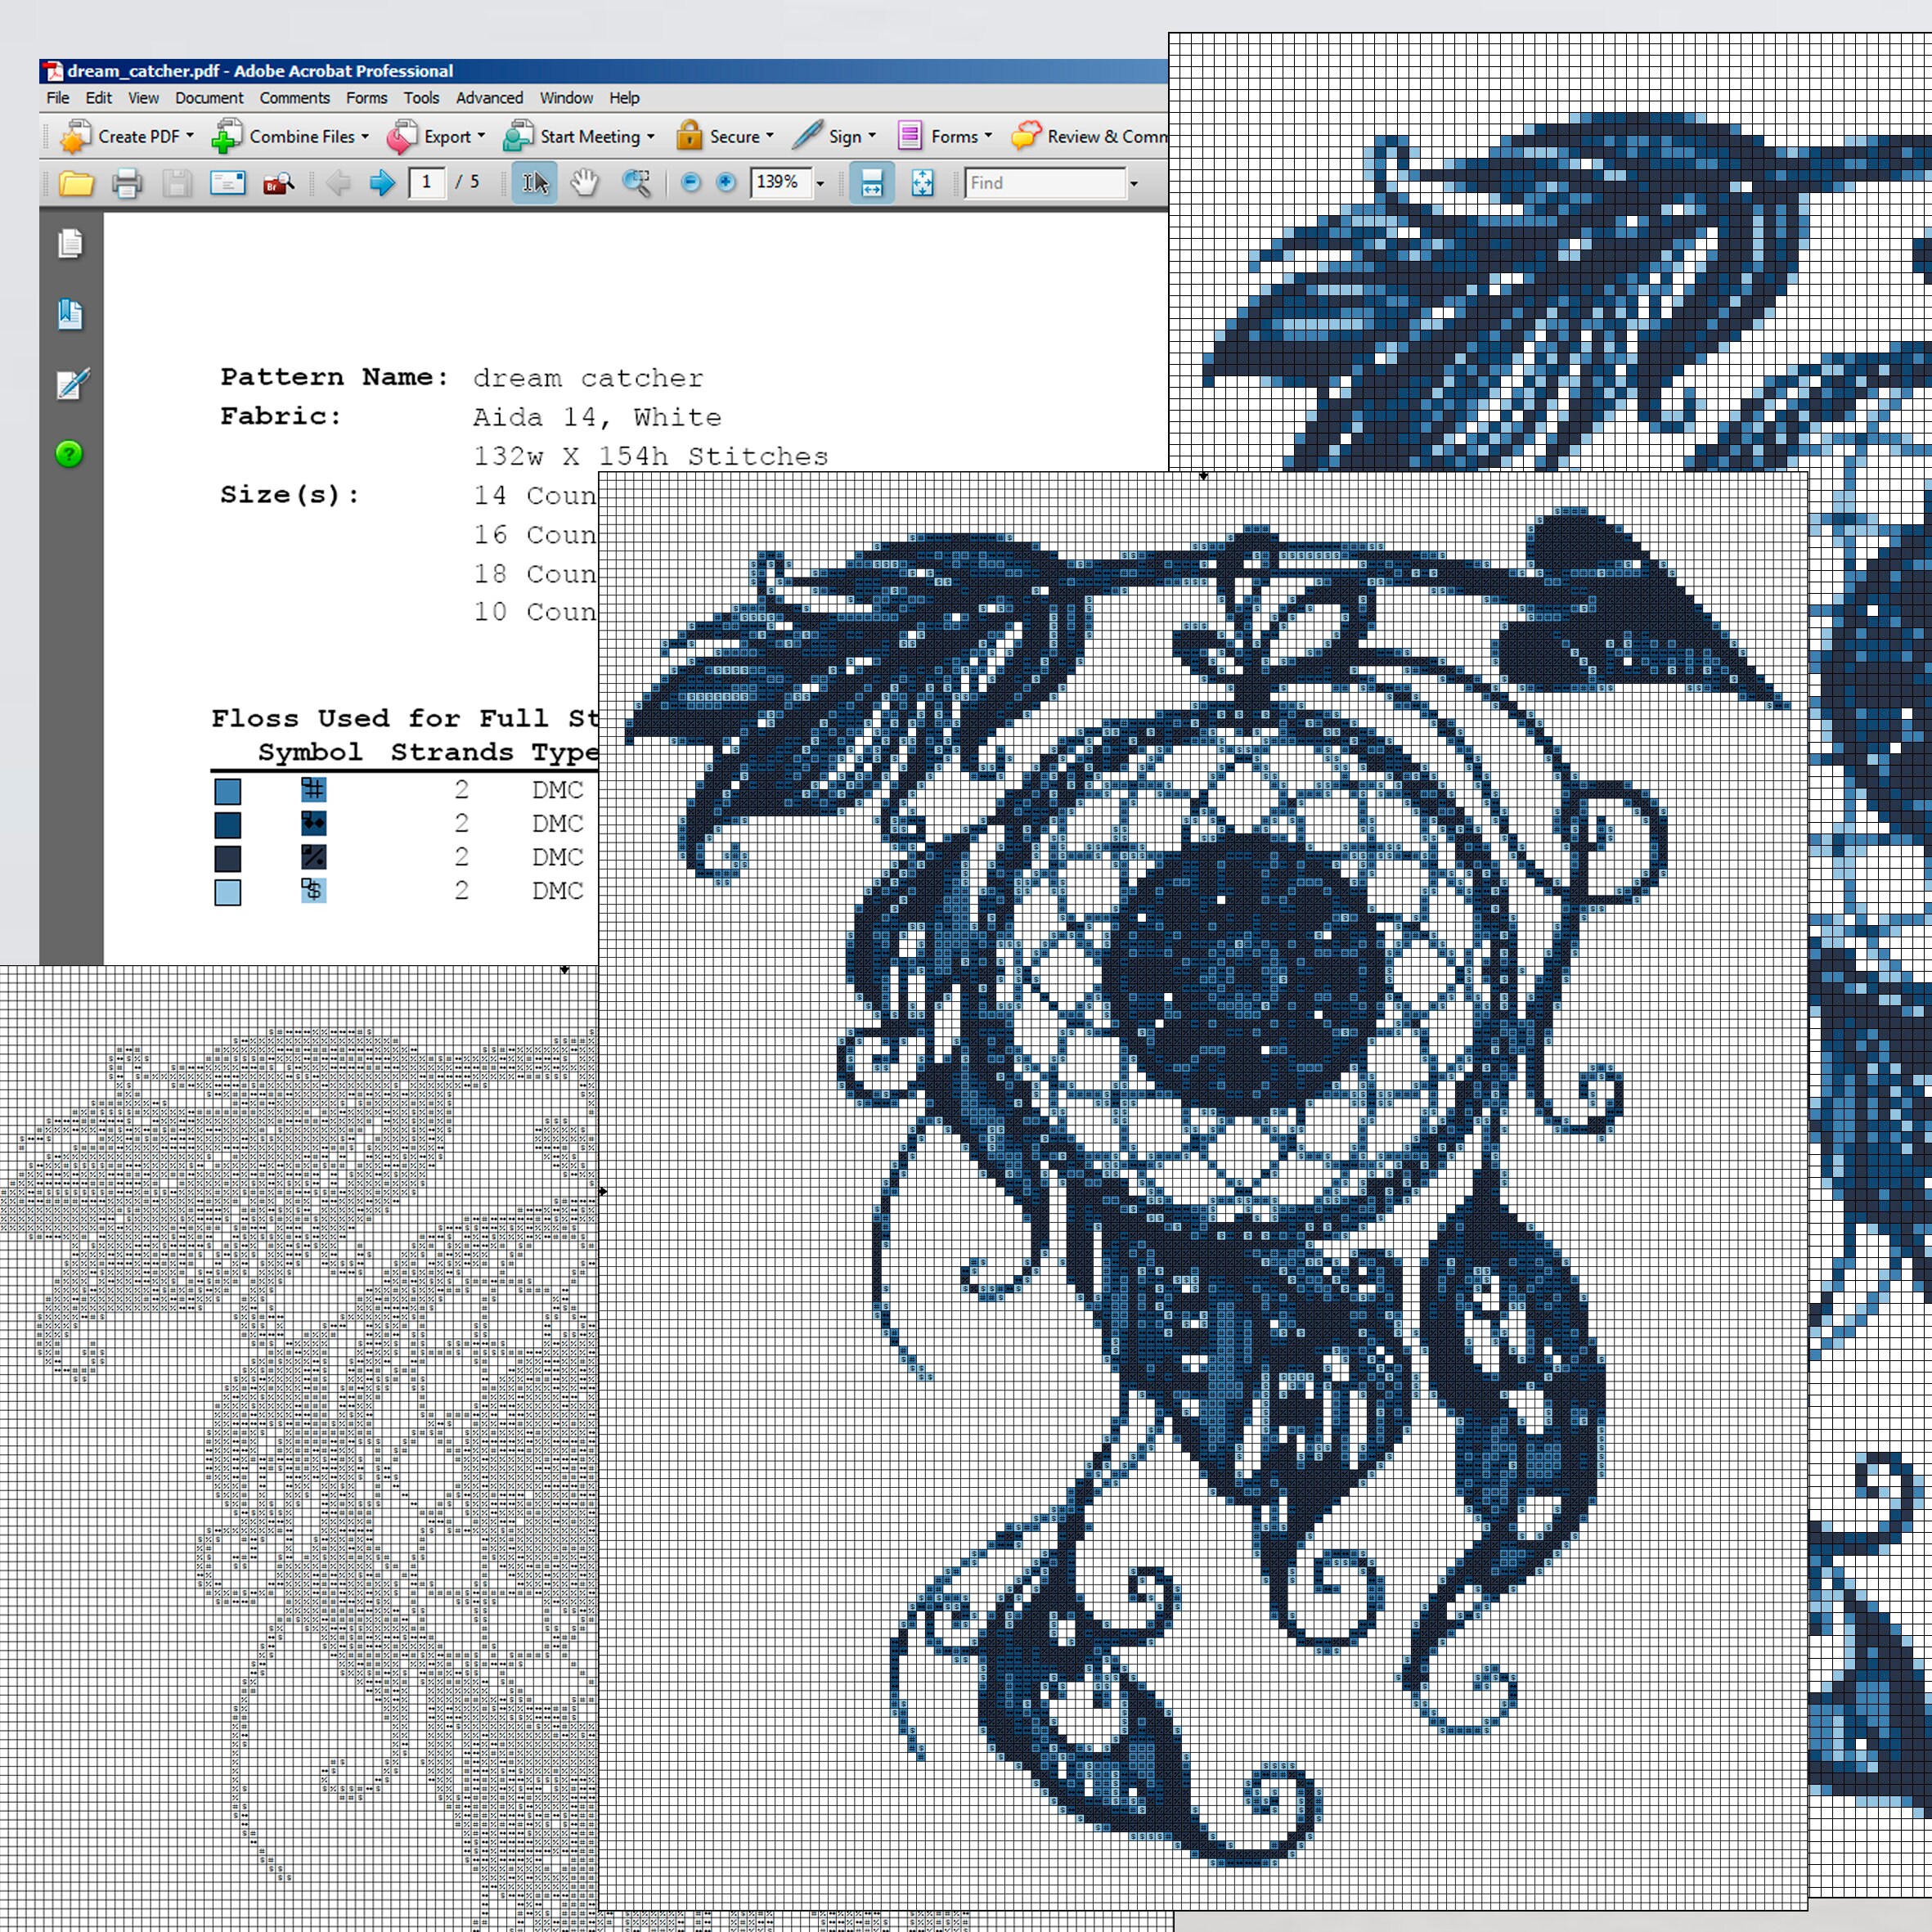Click the Print icon
Screen dimensions: 1932x1932
coord(126,183)
